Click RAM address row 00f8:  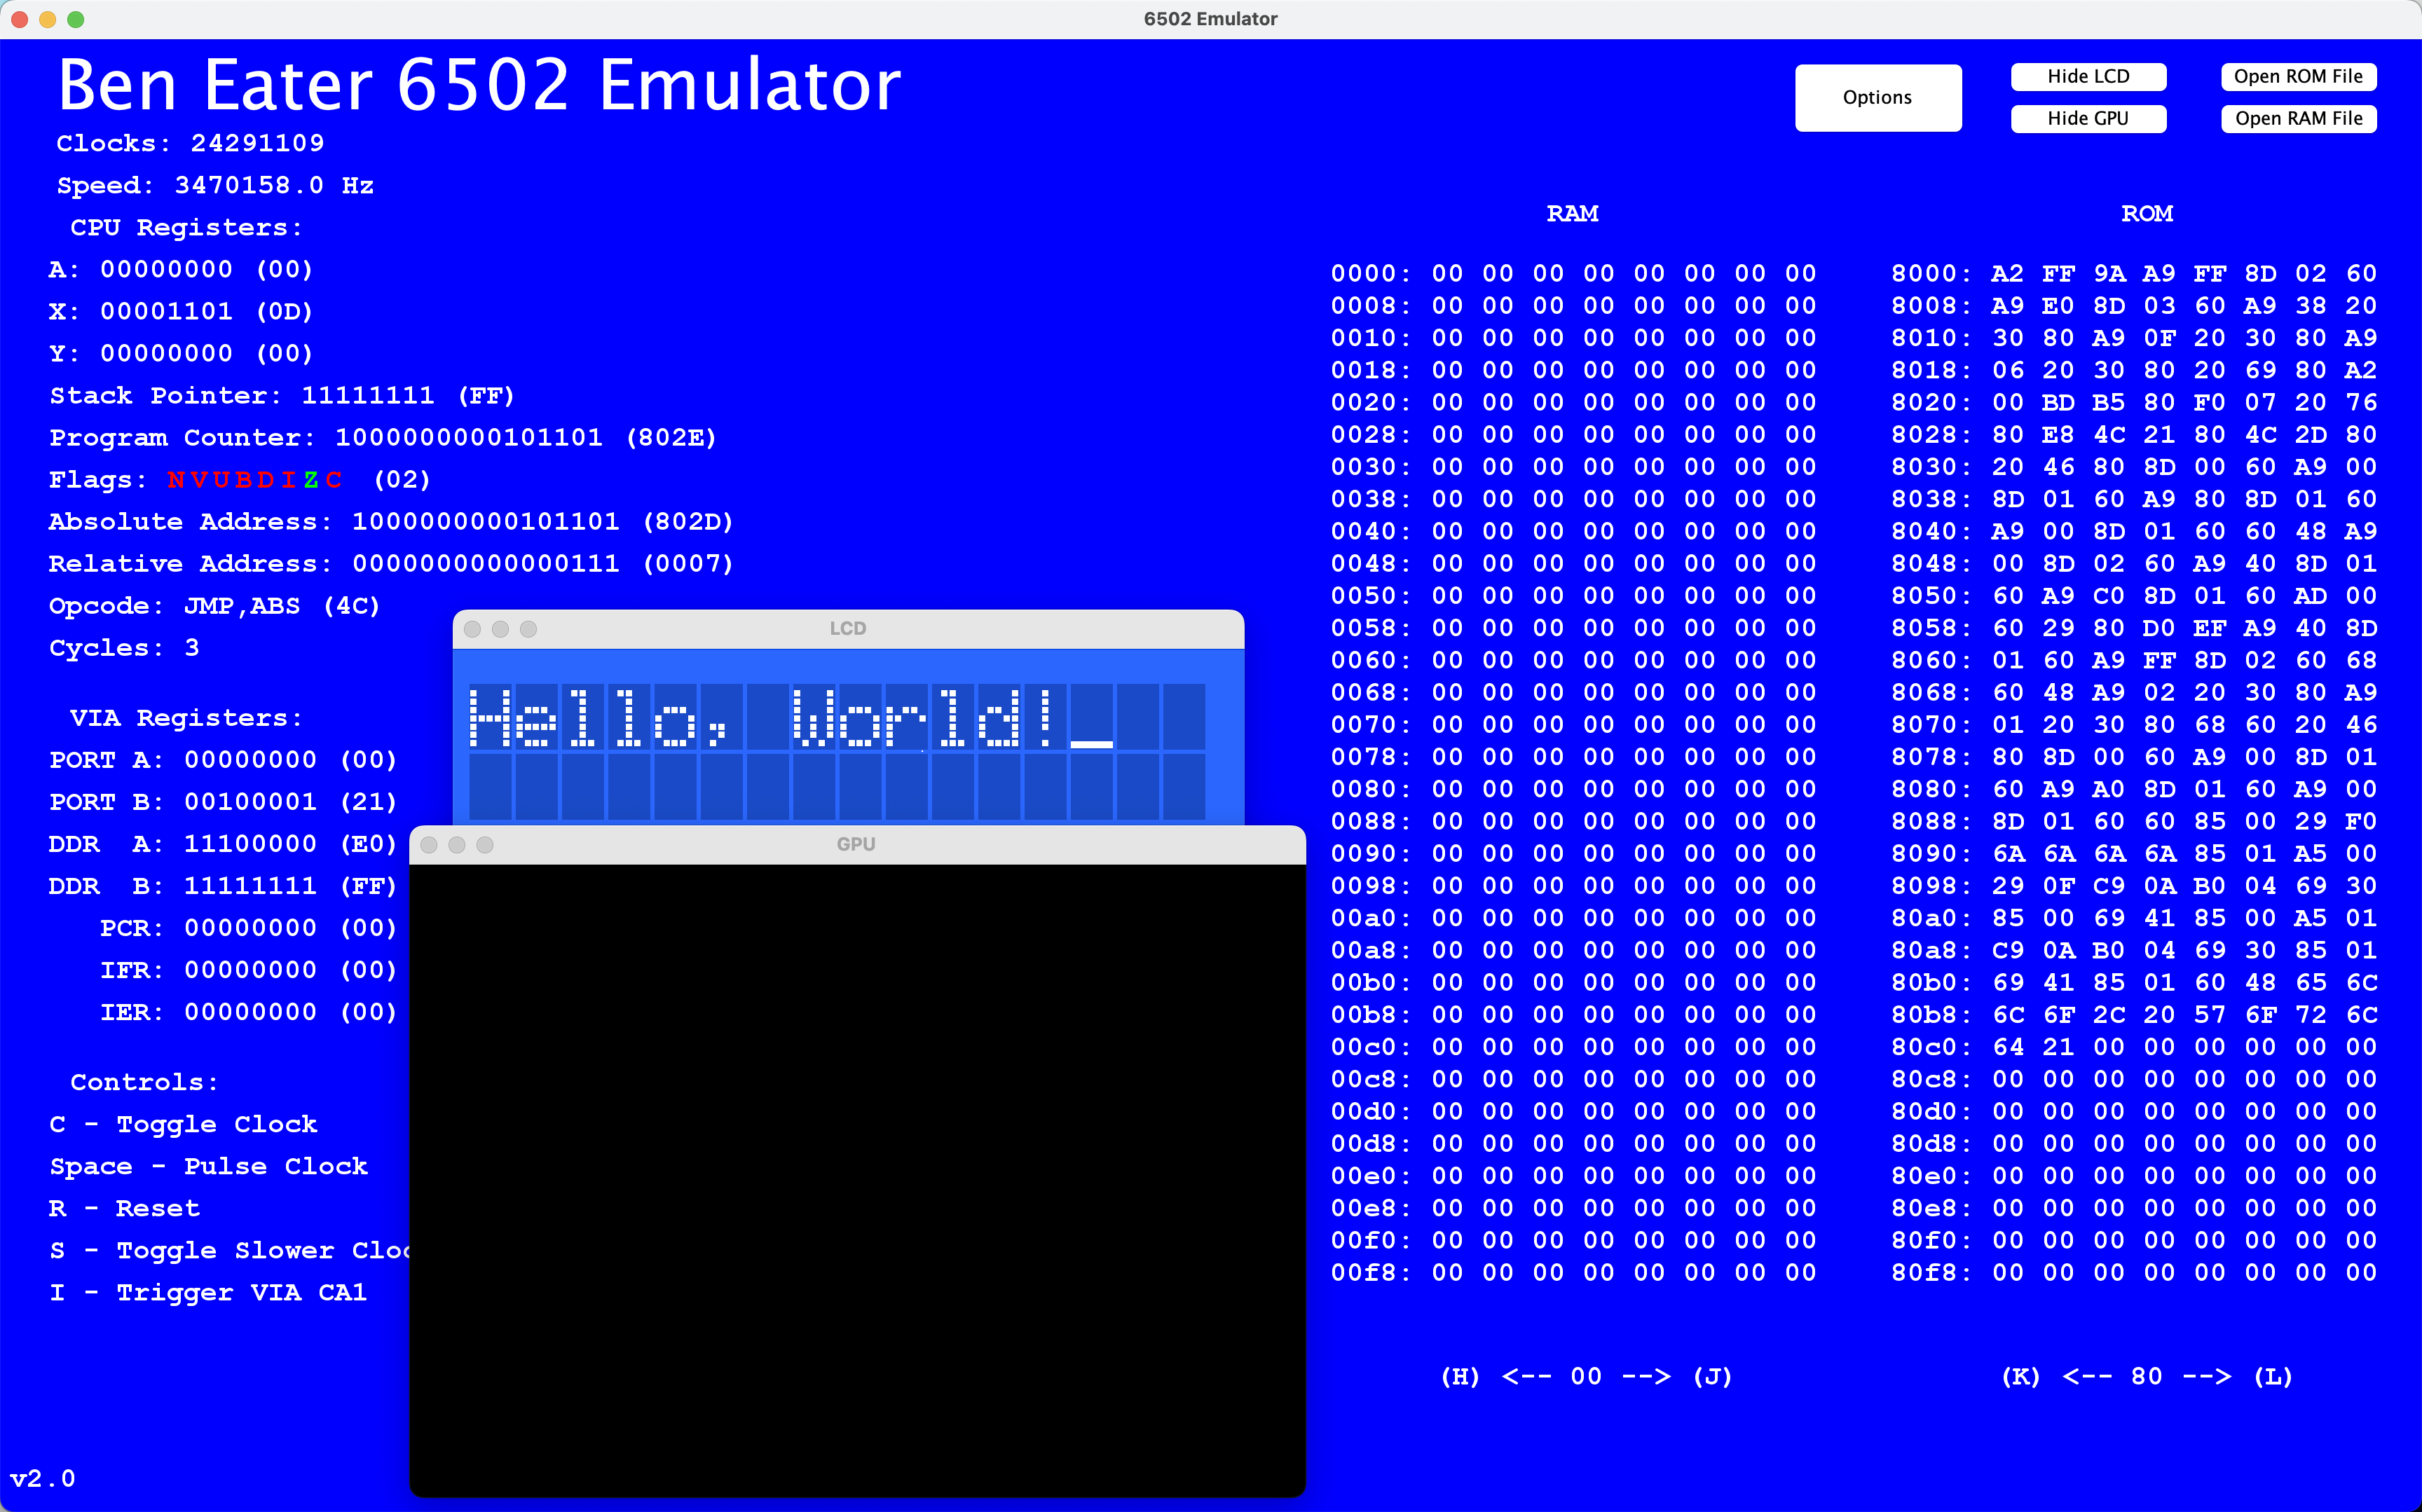coord(1573,1272)
